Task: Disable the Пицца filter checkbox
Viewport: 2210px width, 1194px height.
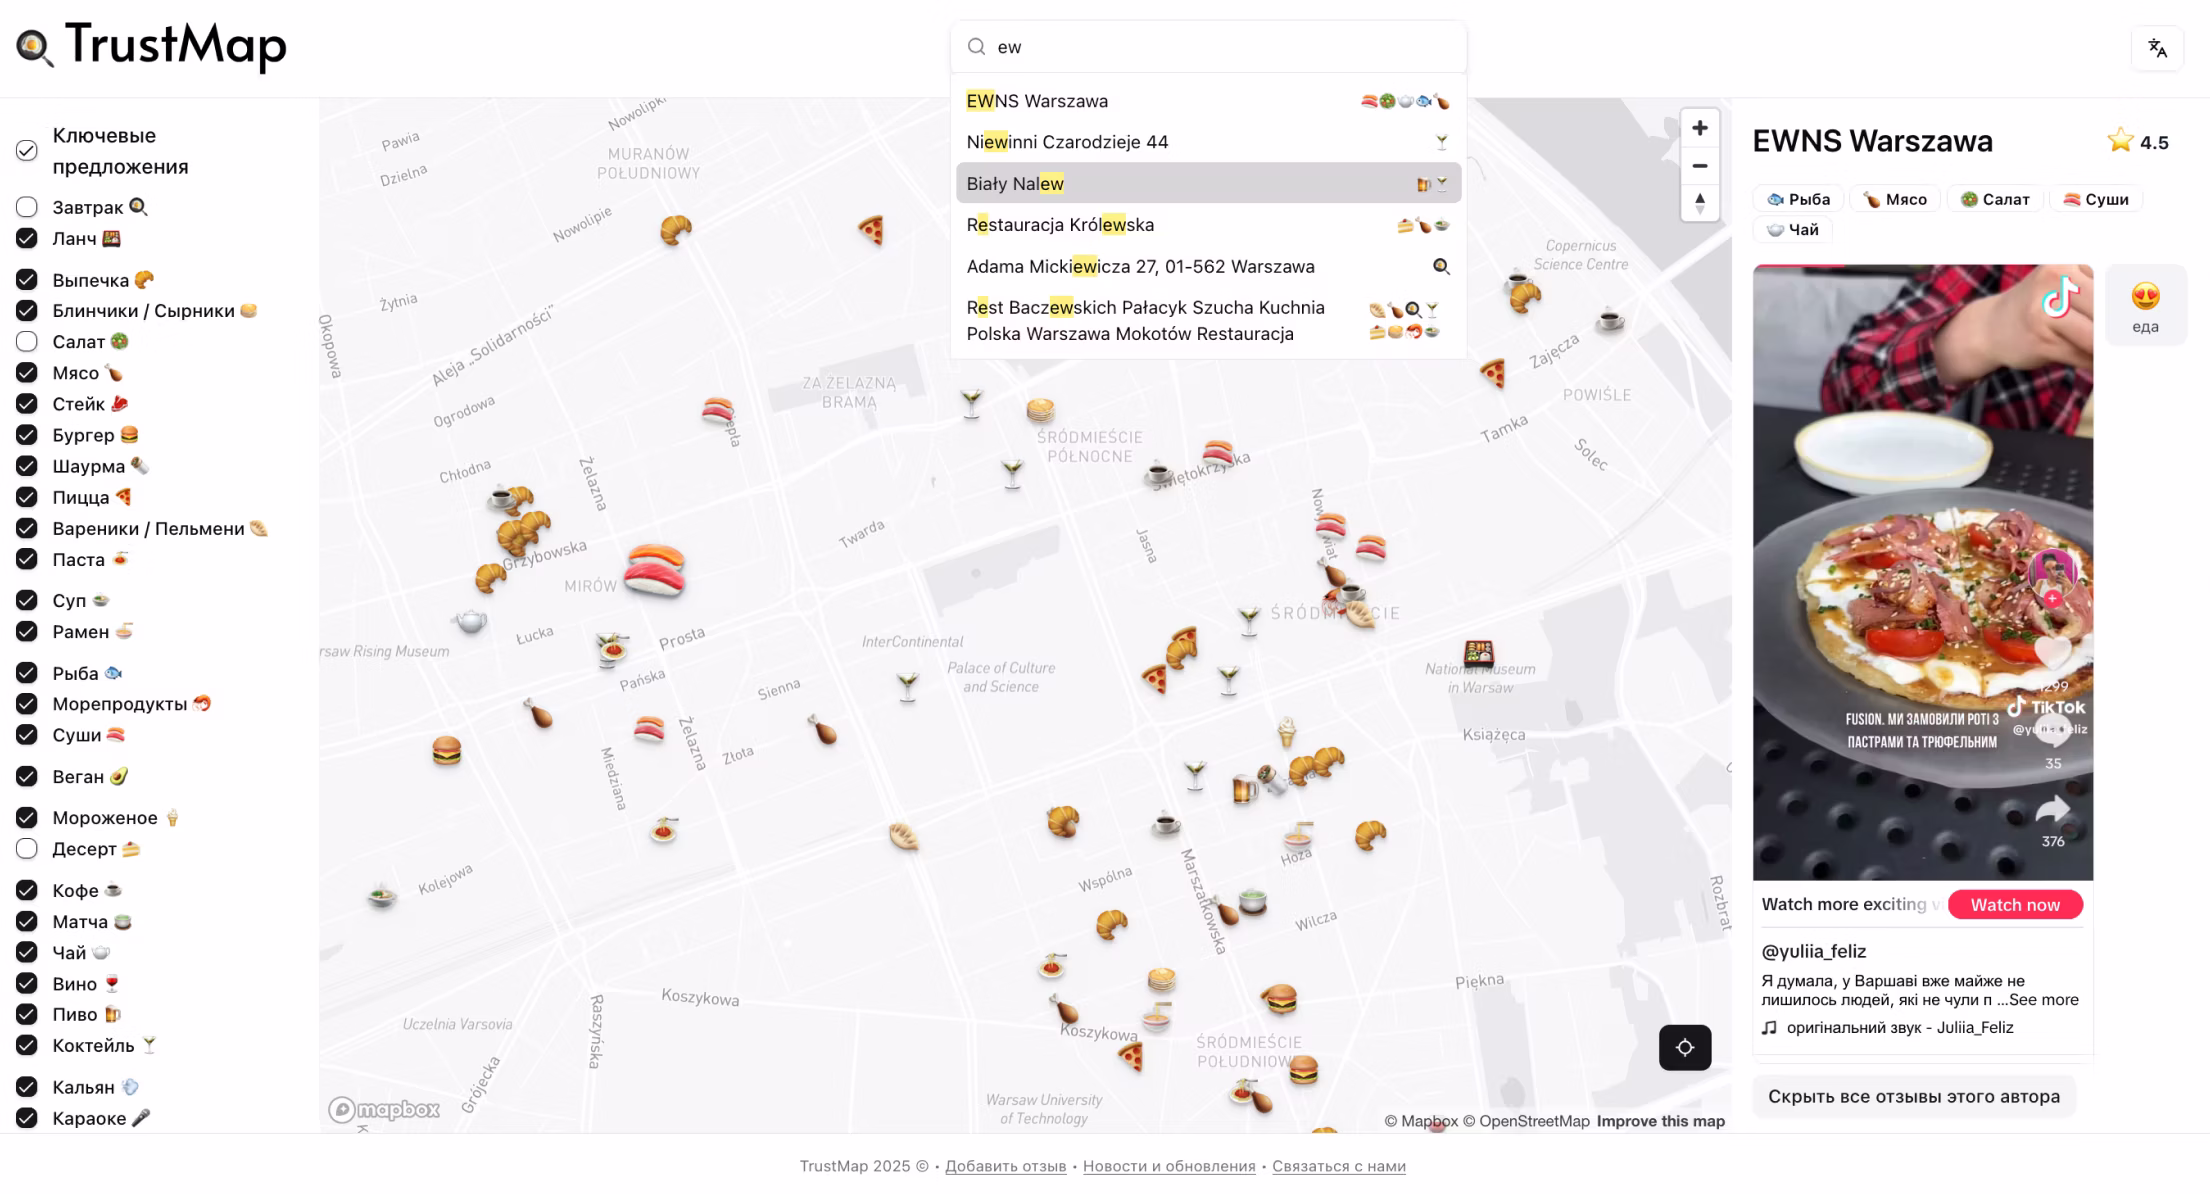Action: click(x=26, y=497)
